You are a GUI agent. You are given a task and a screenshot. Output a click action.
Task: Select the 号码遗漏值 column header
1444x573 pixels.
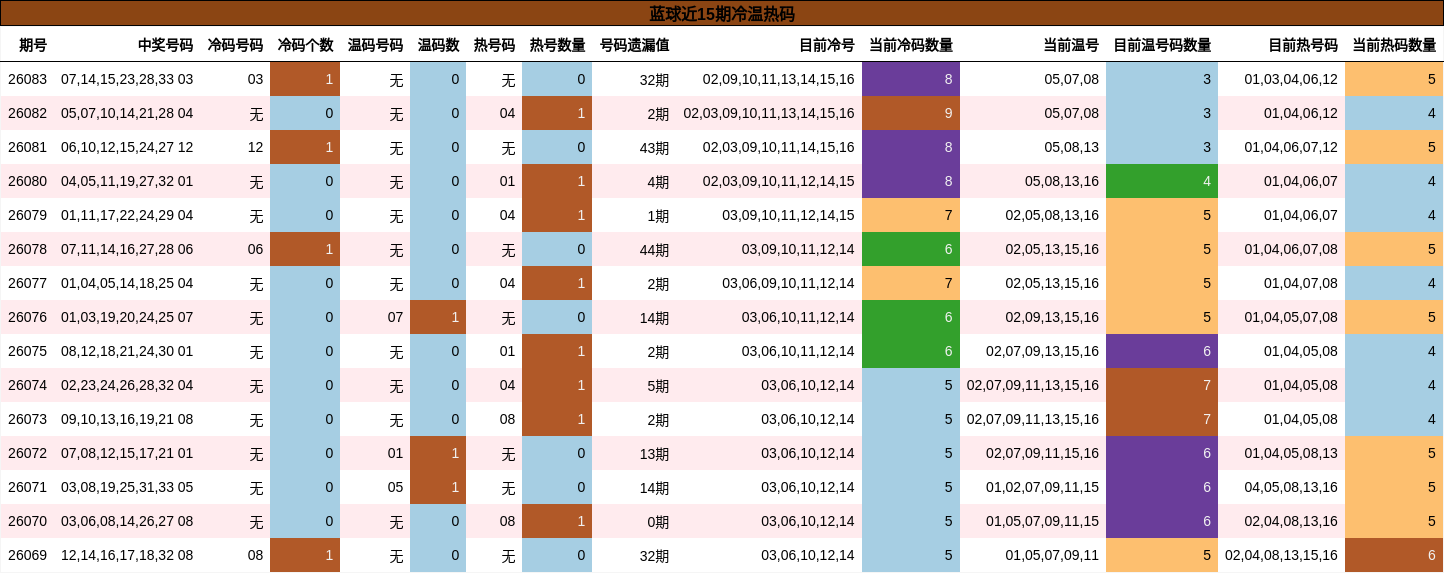click(x=634, y=45)
